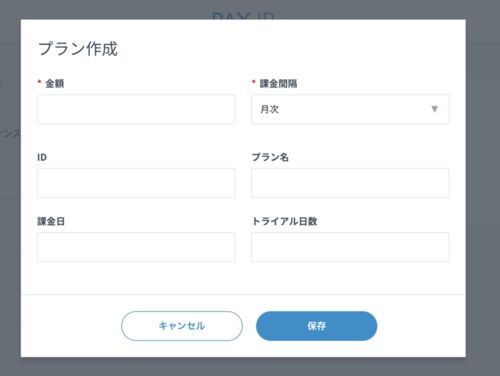Click the 金額 field label
Image resolution: width=500 pixels, height=376 pixels.
point(55,83)
